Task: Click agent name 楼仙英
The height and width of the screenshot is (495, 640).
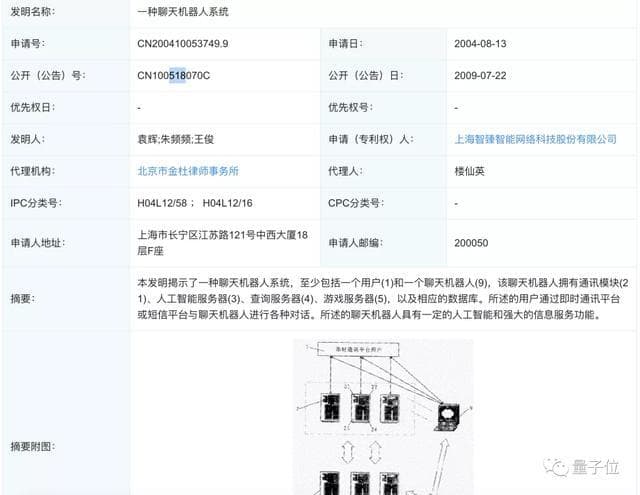Action: tap(469, 171)
